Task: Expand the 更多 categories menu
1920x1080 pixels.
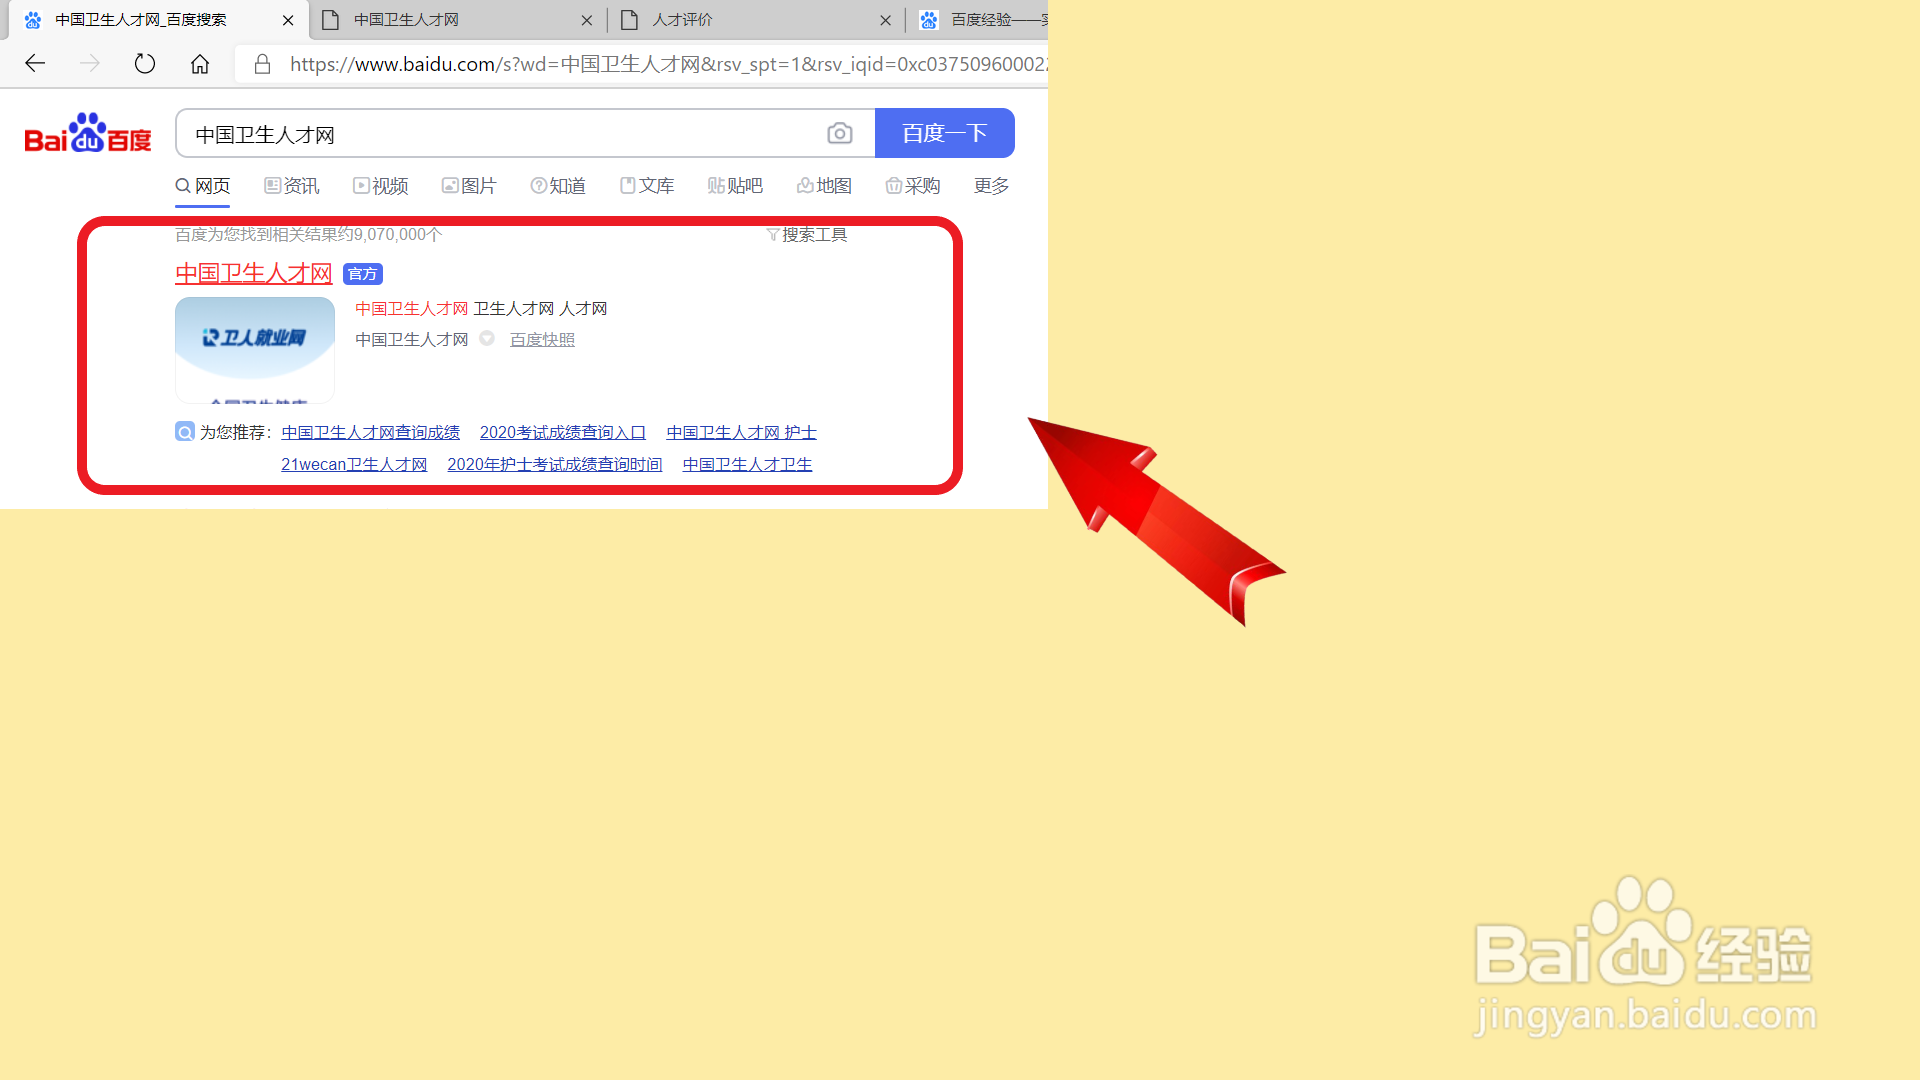Action: point(991,186)
